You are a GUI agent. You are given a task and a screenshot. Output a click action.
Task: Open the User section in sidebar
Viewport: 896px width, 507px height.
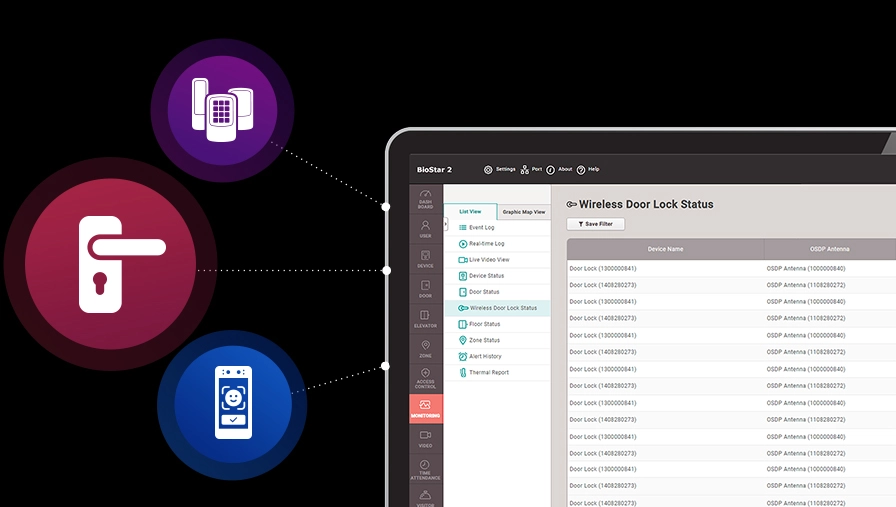coord(425,228)
